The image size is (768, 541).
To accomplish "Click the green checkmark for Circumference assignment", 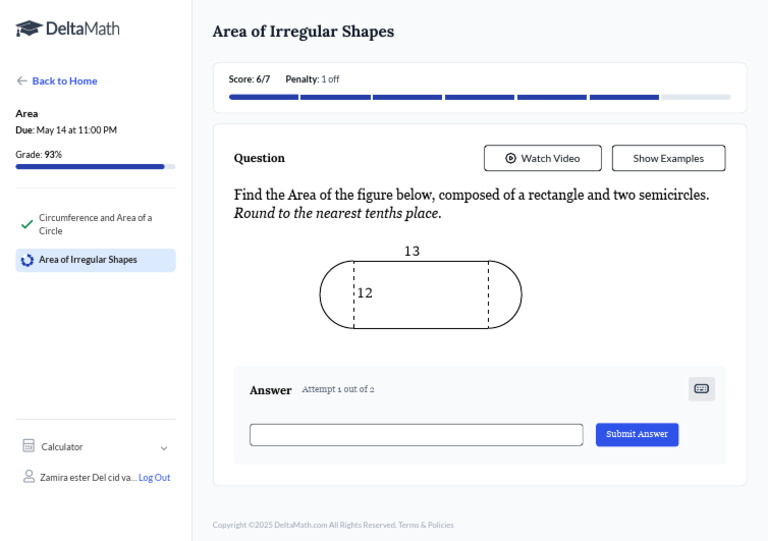I will click(x=27, y=224).
